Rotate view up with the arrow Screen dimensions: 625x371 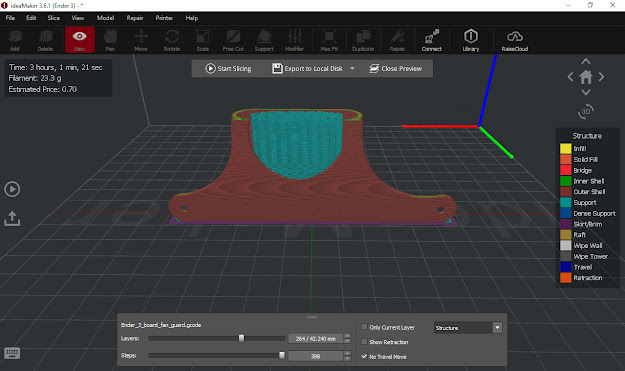tap(586, 61)
